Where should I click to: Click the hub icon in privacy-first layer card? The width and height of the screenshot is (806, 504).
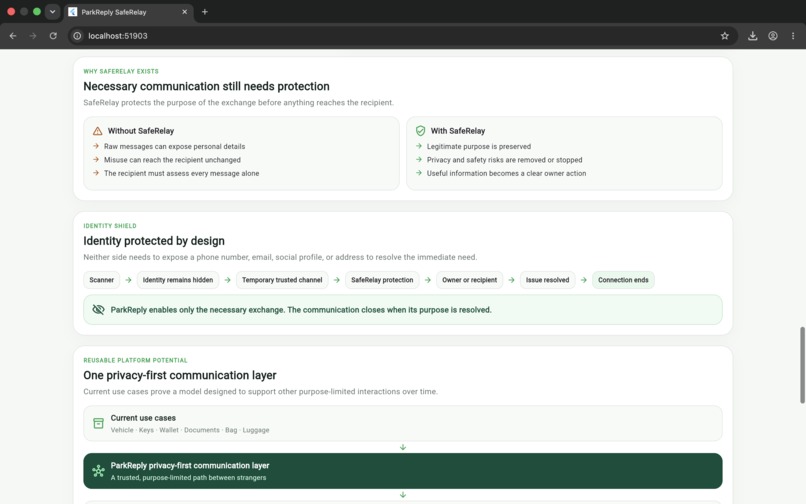[x=98, y=471]
